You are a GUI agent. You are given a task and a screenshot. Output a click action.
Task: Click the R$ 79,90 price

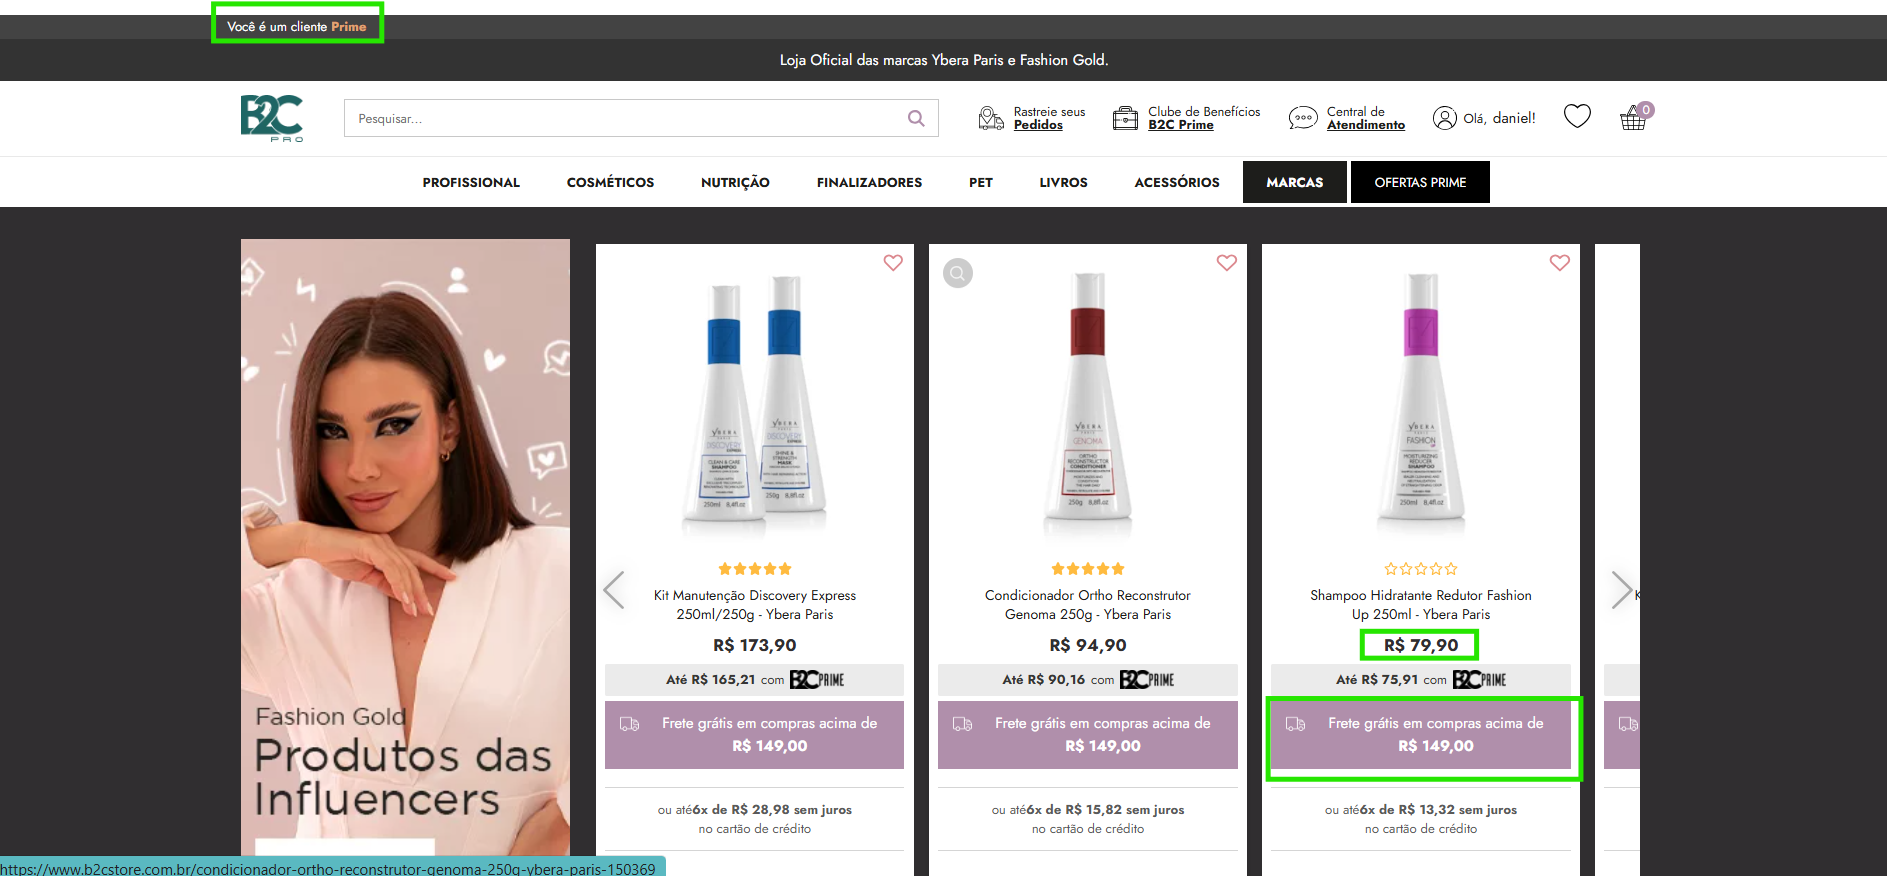1421,645
